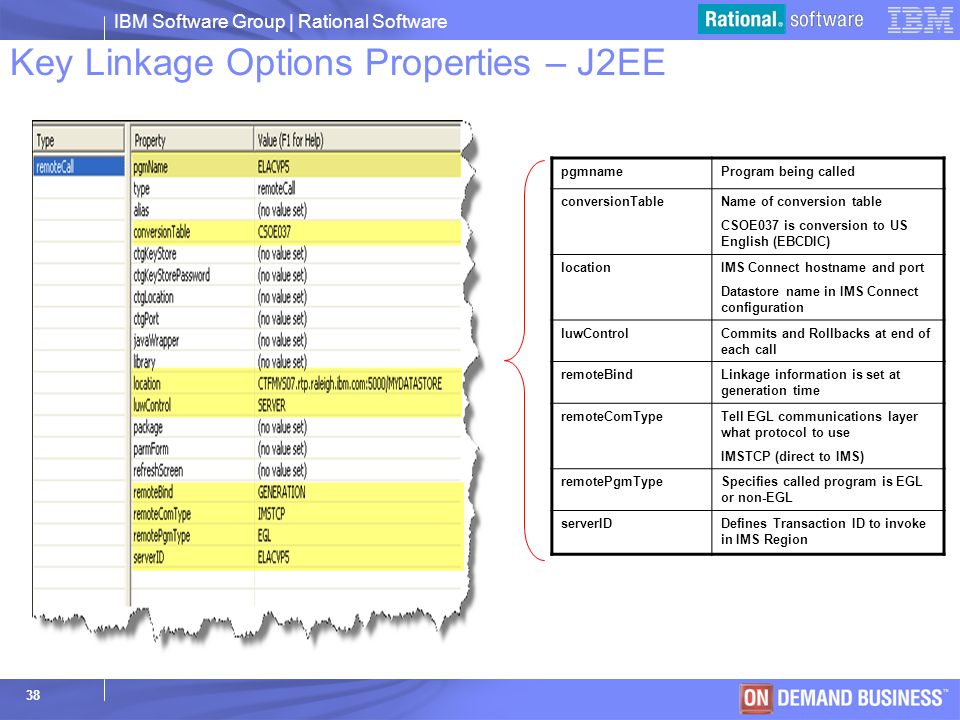Select the serverID property

point(149,557)
